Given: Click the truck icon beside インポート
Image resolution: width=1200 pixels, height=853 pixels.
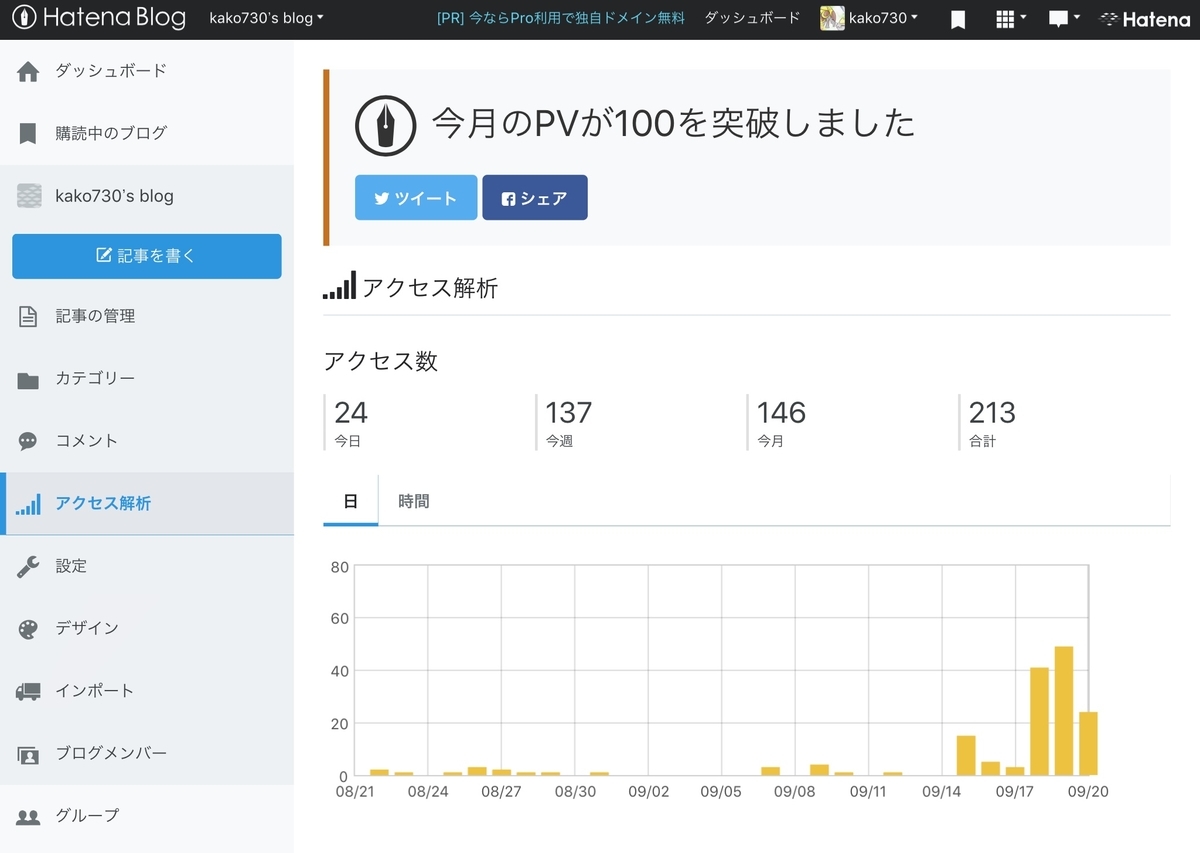Looking at the screenshot, I should [x=28, y=691].
